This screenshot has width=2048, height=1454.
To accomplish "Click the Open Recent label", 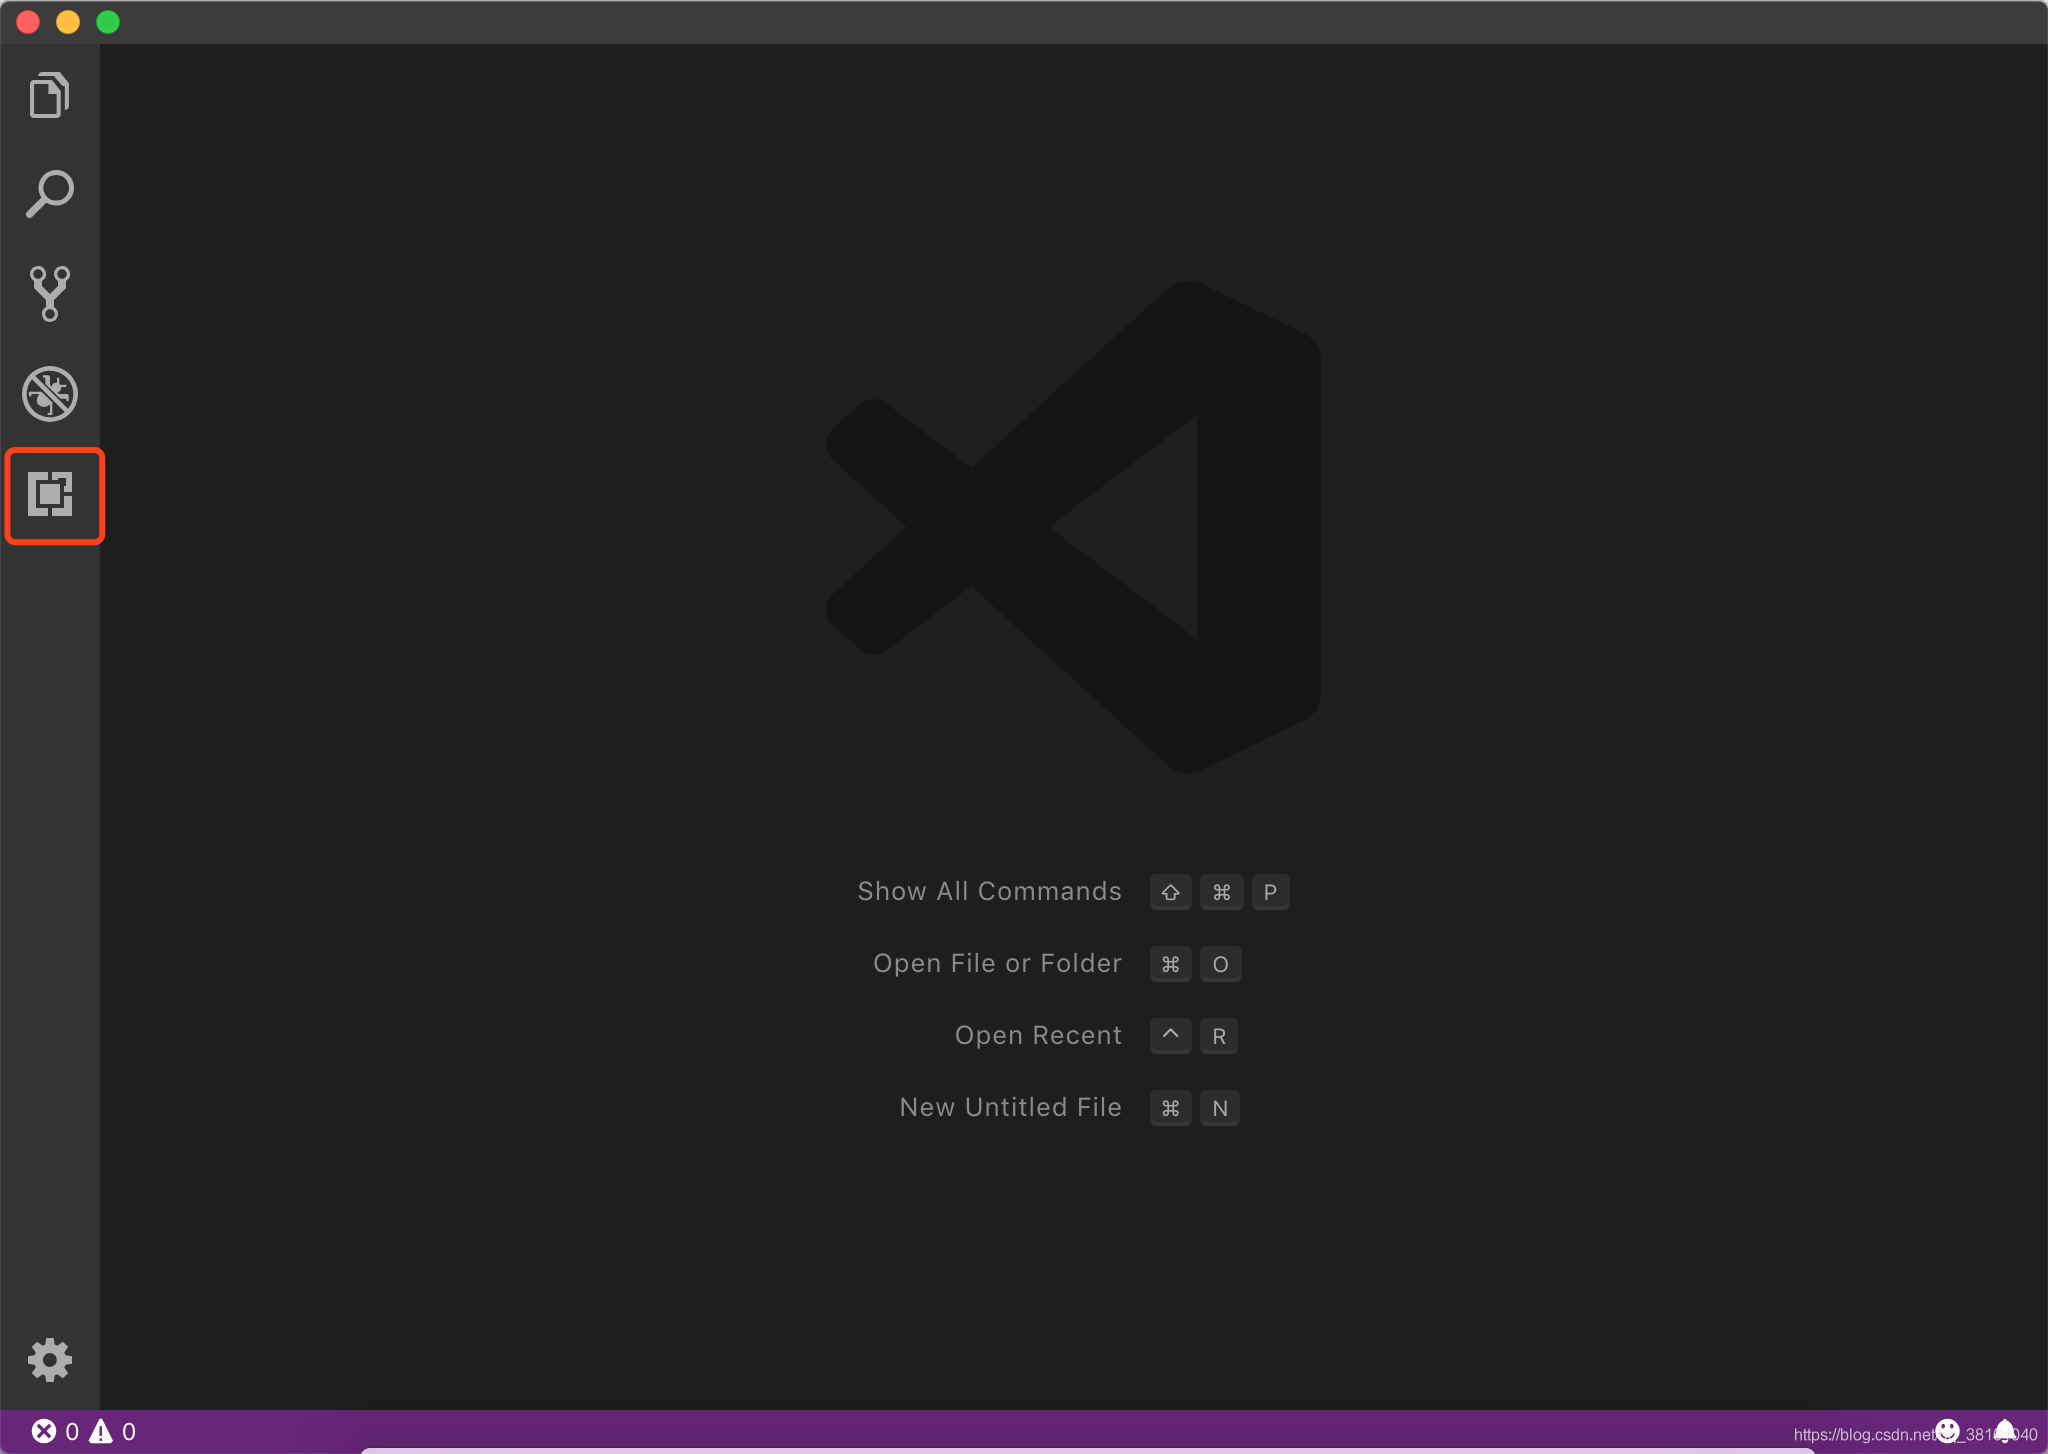I will click(1038, 1035).
